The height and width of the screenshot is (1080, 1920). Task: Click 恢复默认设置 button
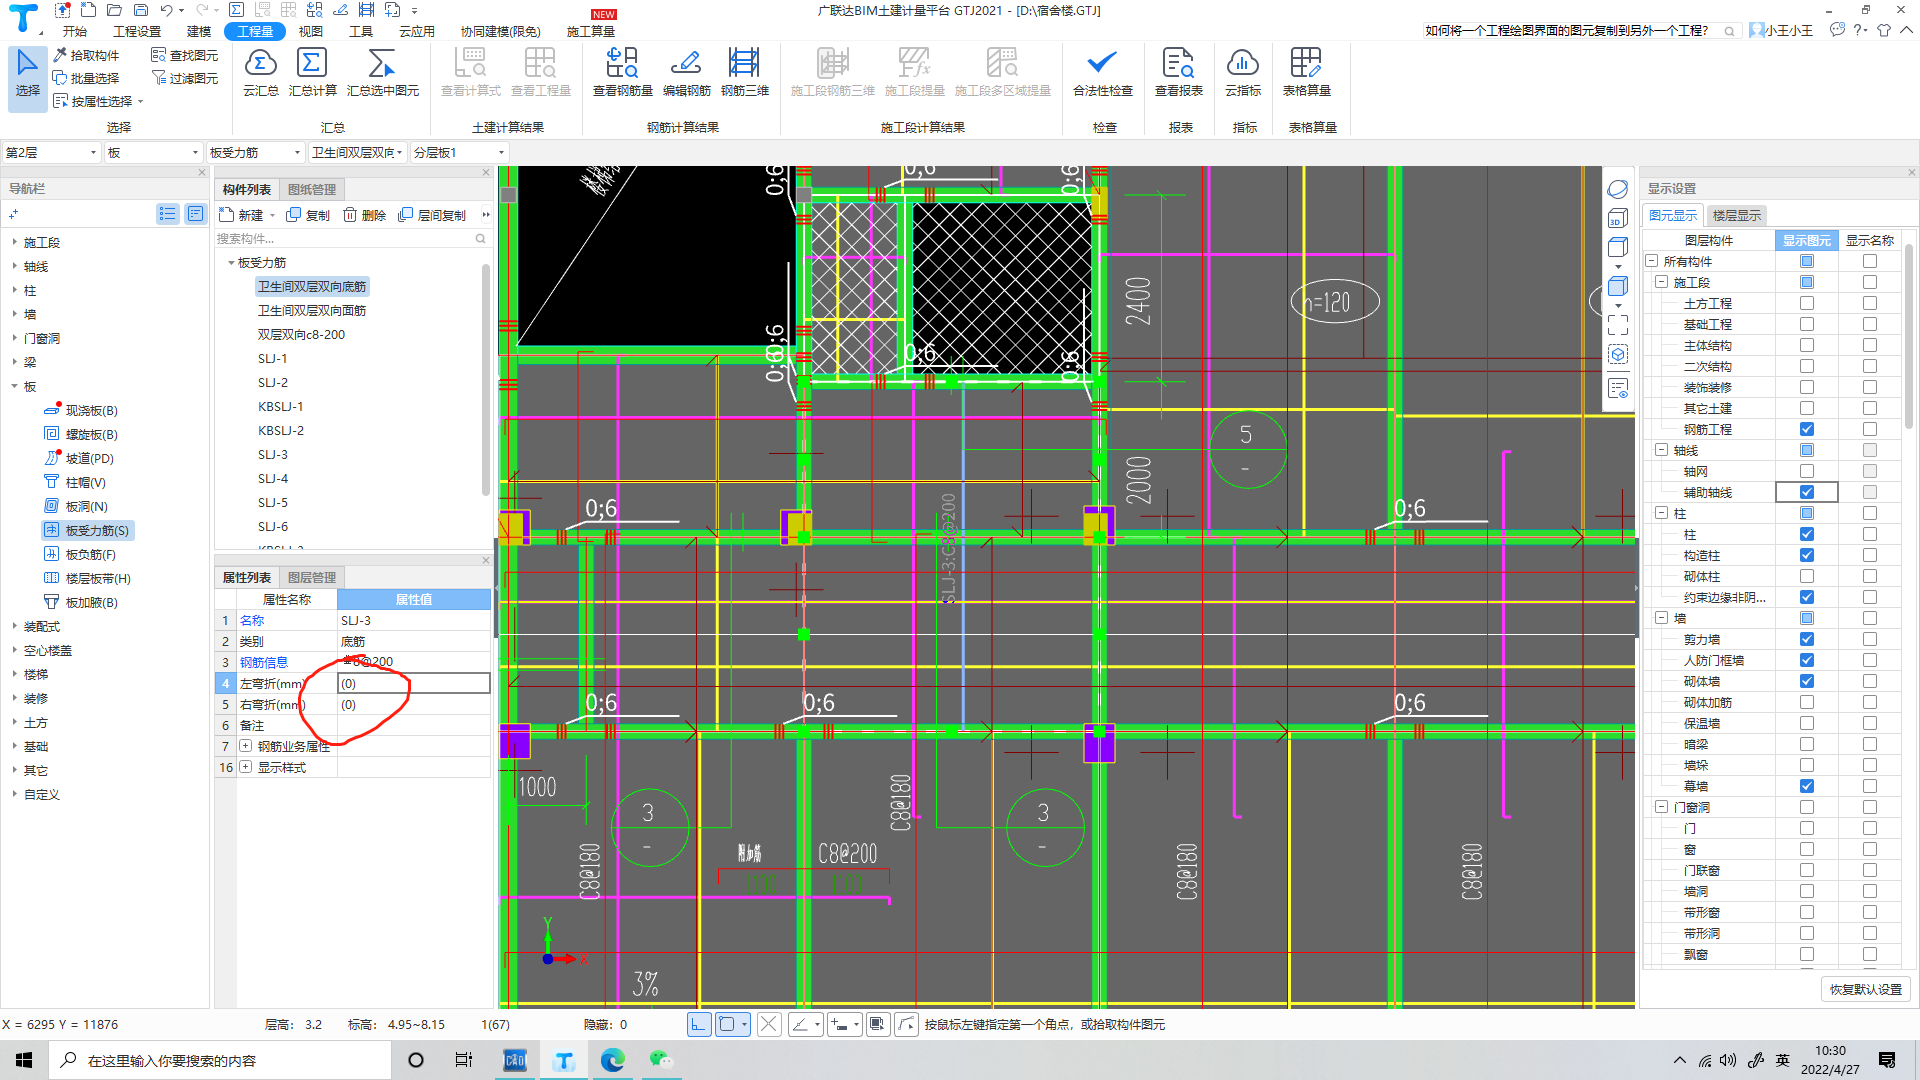point(1865,989)
